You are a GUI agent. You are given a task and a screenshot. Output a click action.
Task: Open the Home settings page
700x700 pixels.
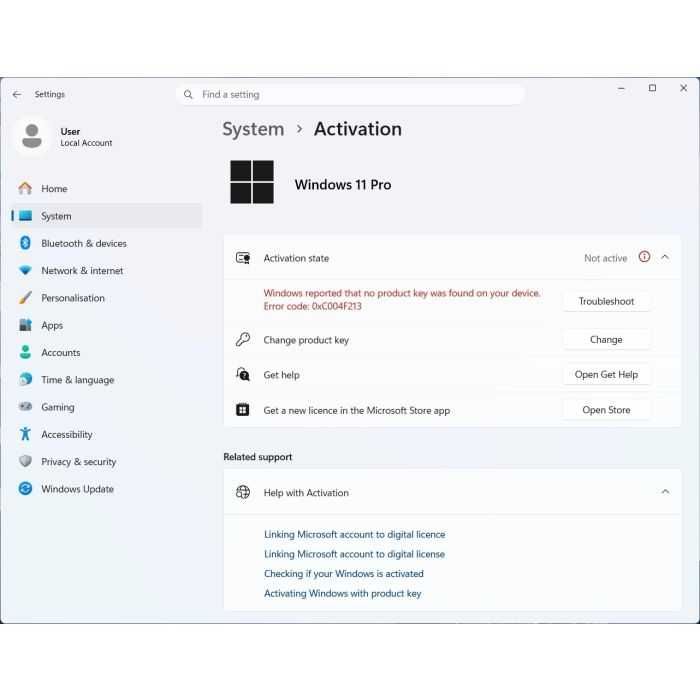point(106,188)
